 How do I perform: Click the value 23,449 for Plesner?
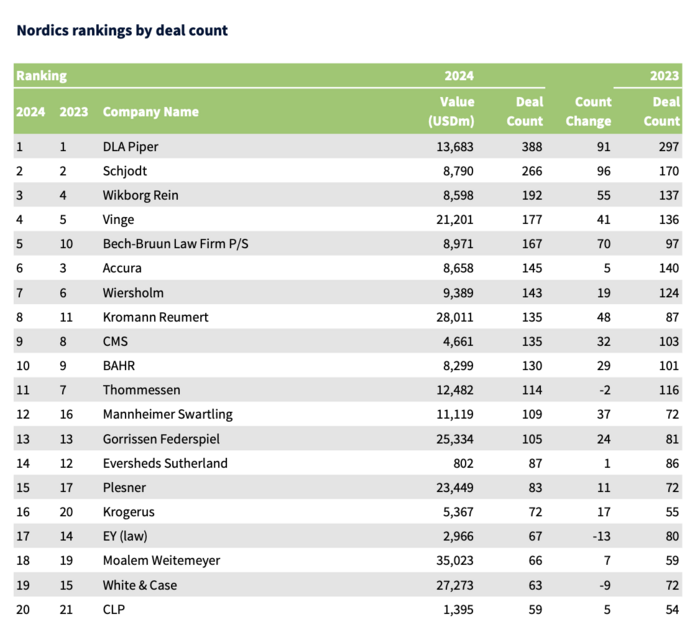point(455,488)
